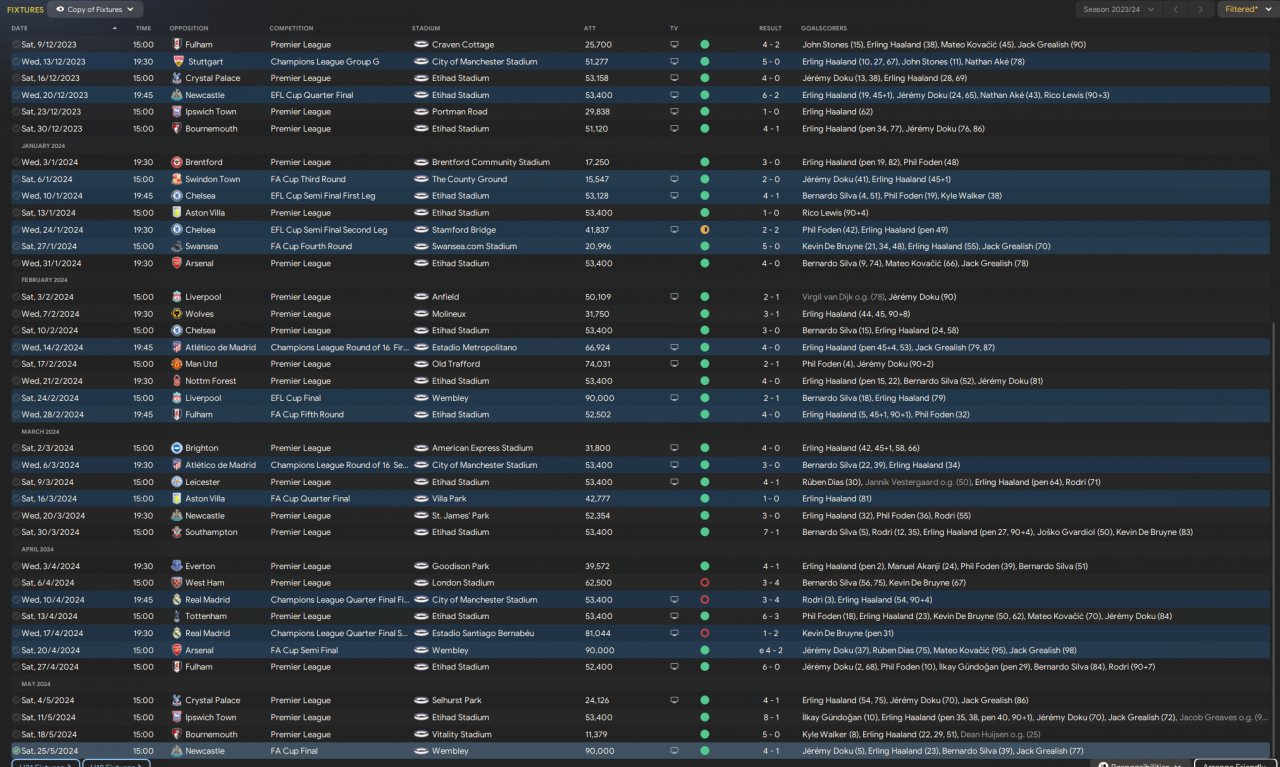This screenshot has height=767, width=1280.
Task: Click the Leicester club badge
Action: [x=177, y=482]
